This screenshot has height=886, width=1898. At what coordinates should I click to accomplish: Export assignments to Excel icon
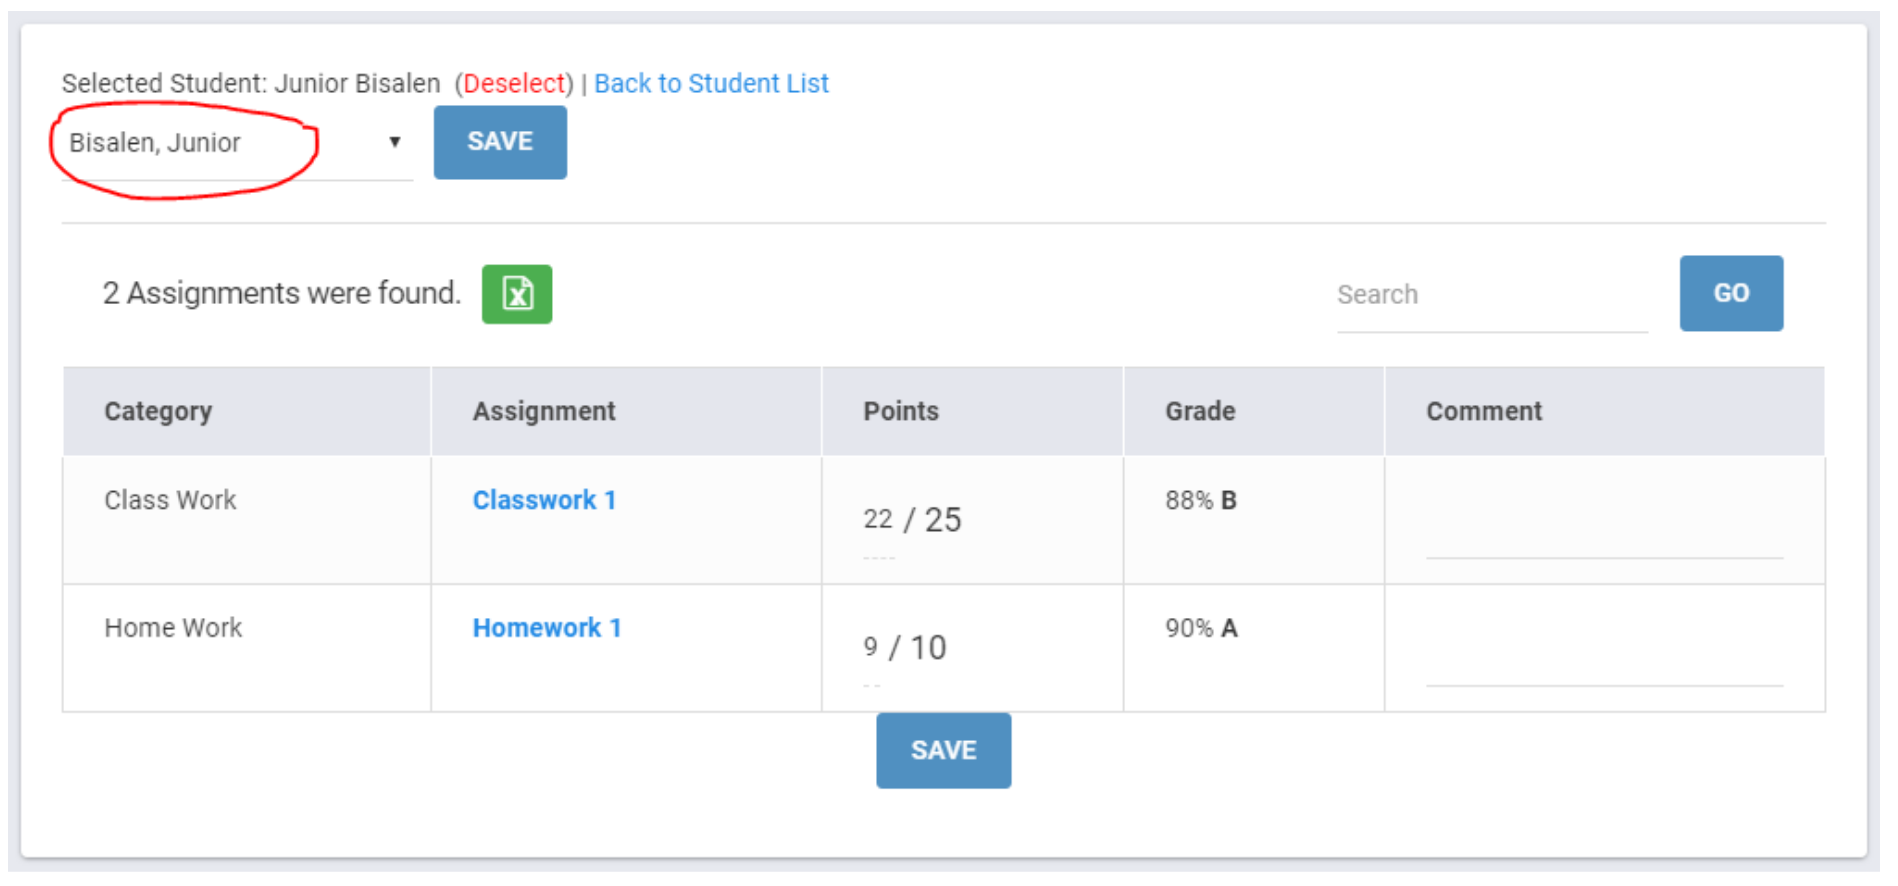516,294
